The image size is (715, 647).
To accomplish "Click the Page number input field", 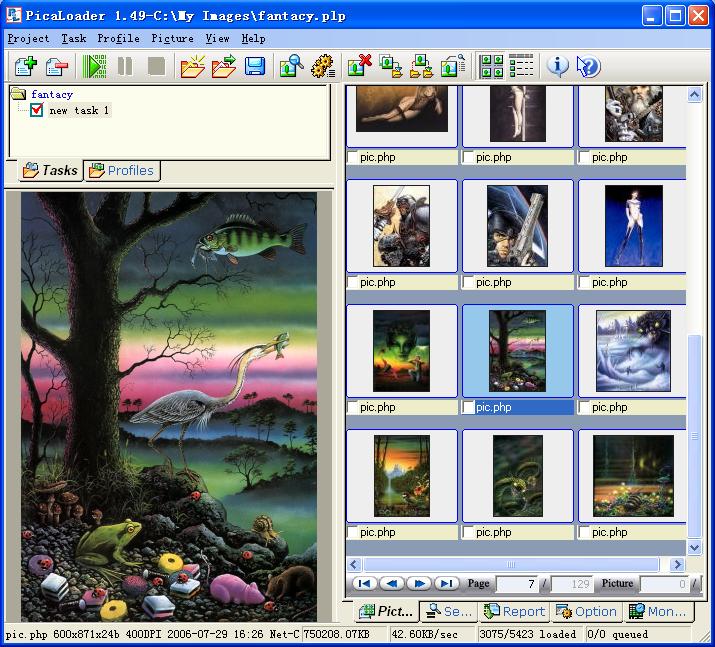I will 517,584.
